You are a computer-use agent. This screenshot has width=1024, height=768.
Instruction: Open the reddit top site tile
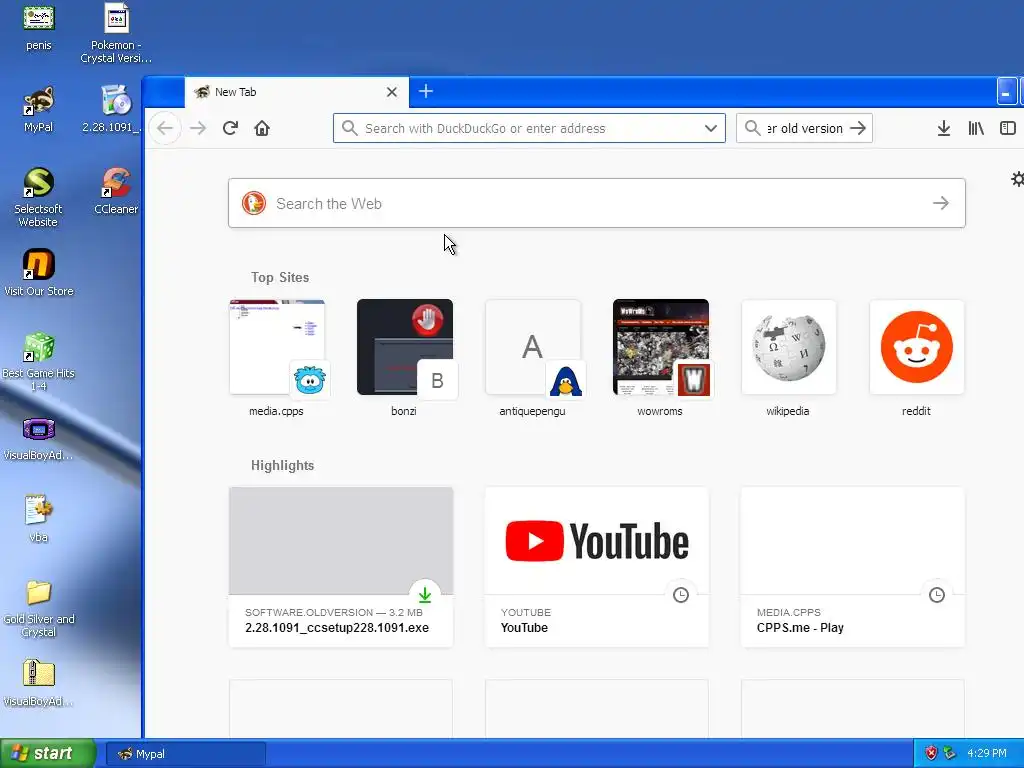(917, 358)
